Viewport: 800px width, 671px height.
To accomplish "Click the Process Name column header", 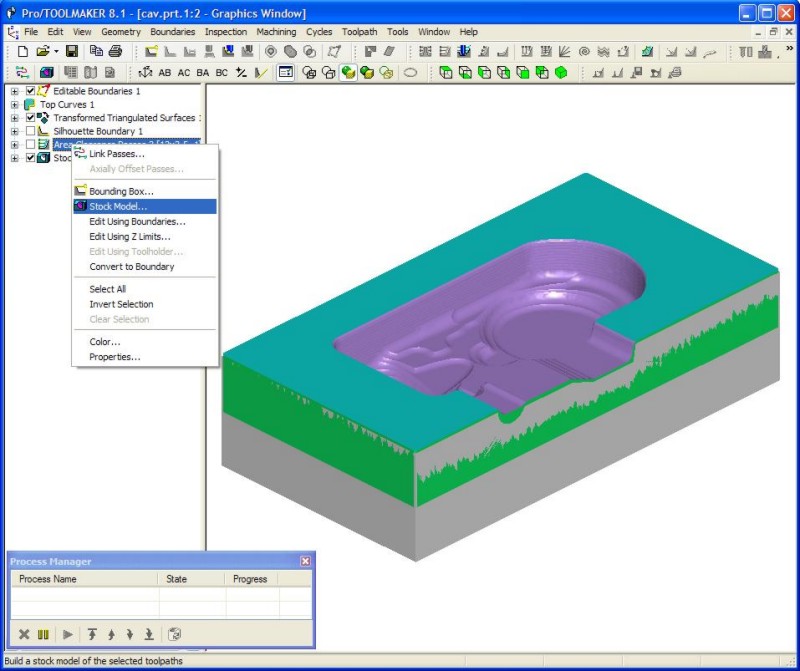I will coord(85,579).
